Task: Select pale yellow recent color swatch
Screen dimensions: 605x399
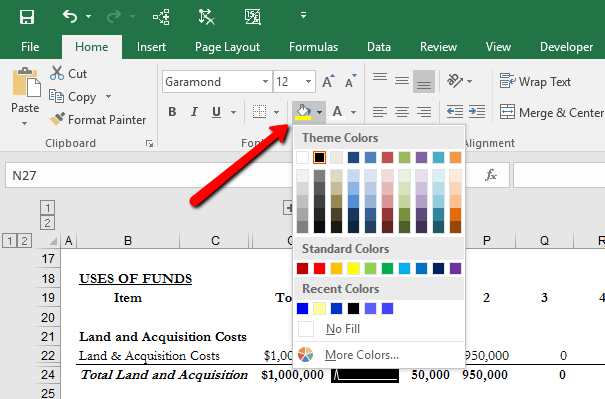Action: (319, 308)
